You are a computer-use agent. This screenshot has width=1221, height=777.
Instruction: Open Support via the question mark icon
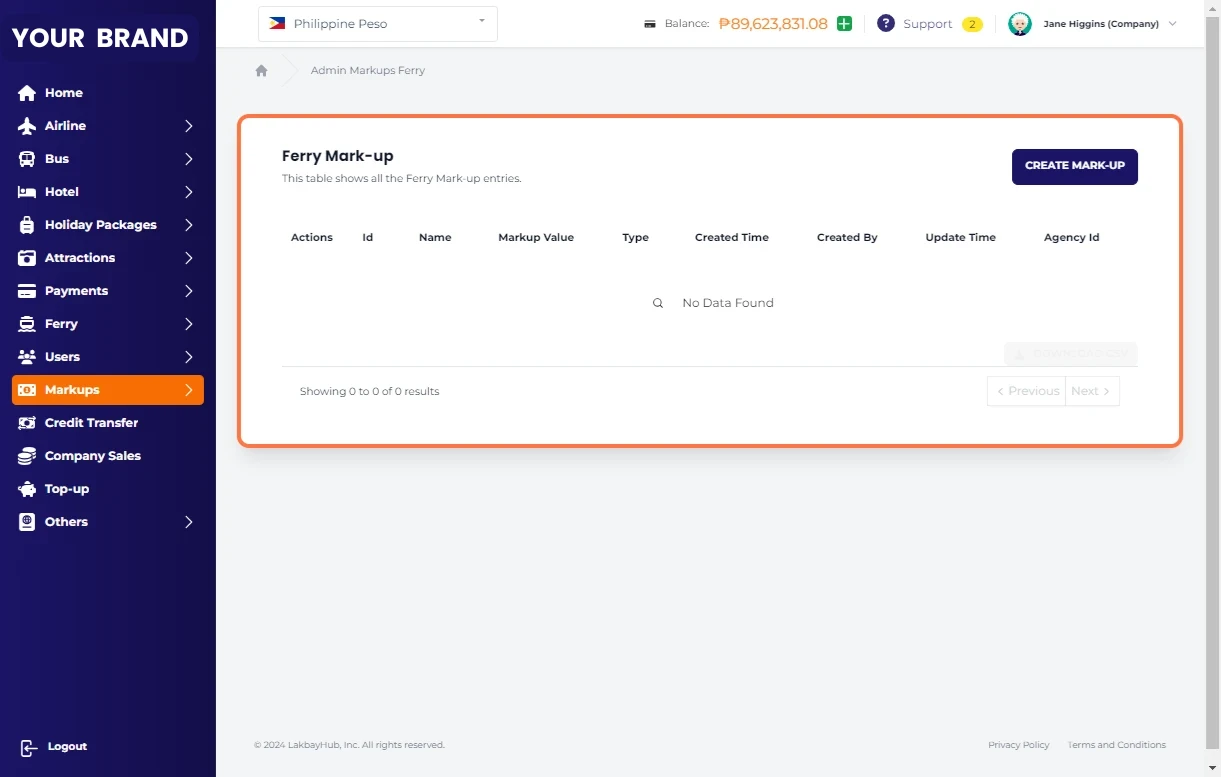pos(885,24)
